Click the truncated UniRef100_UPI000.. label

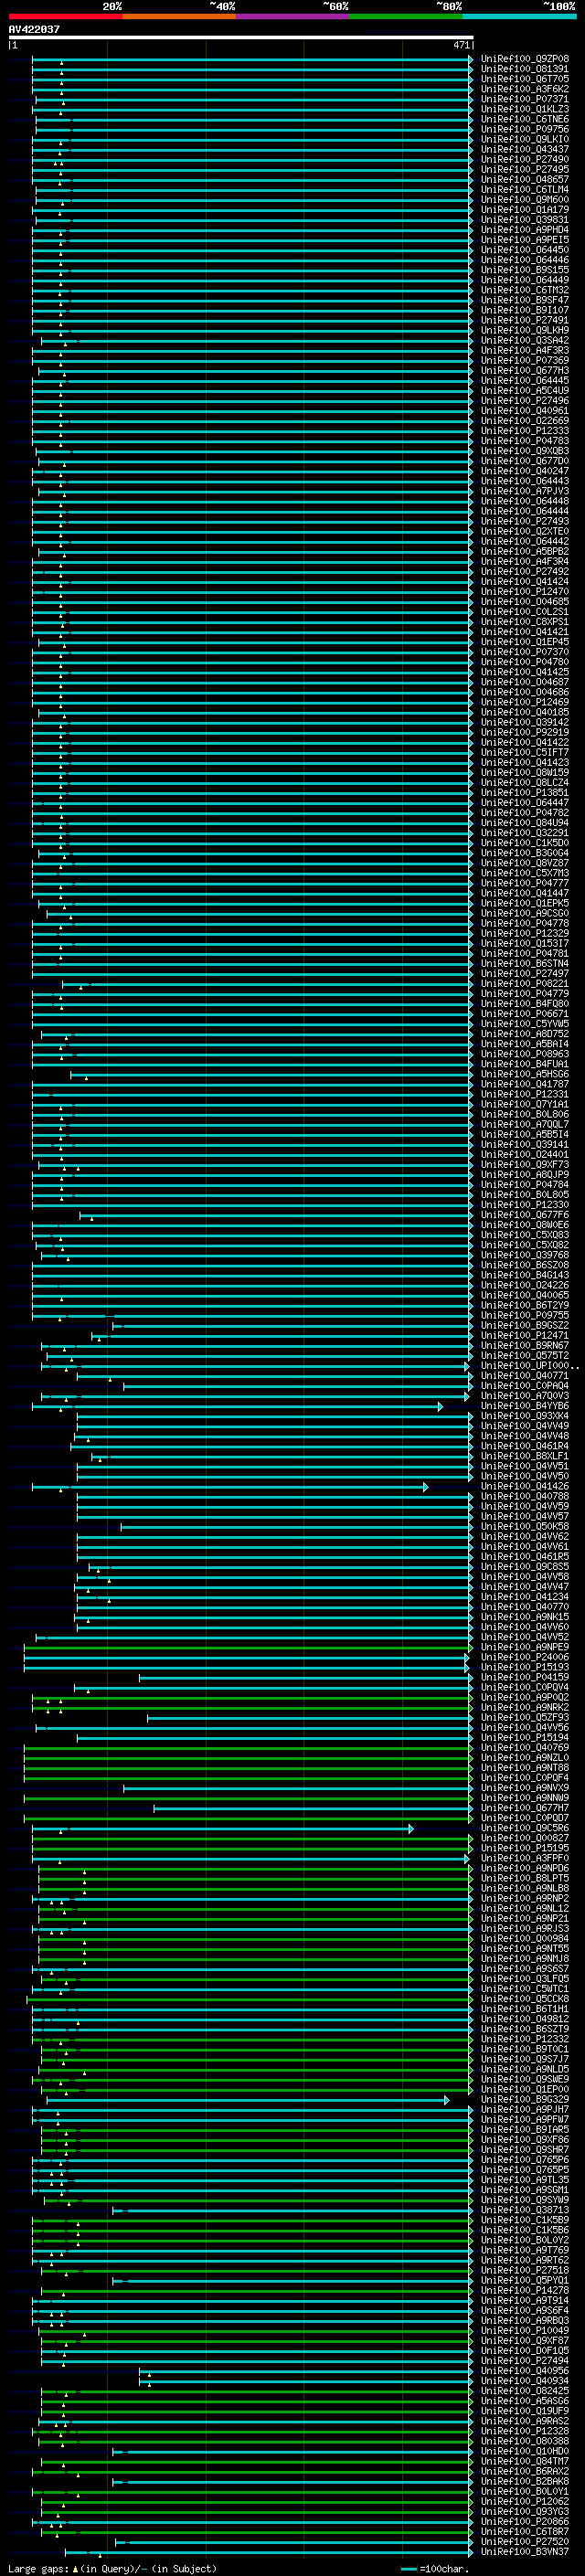(530, 1365)
